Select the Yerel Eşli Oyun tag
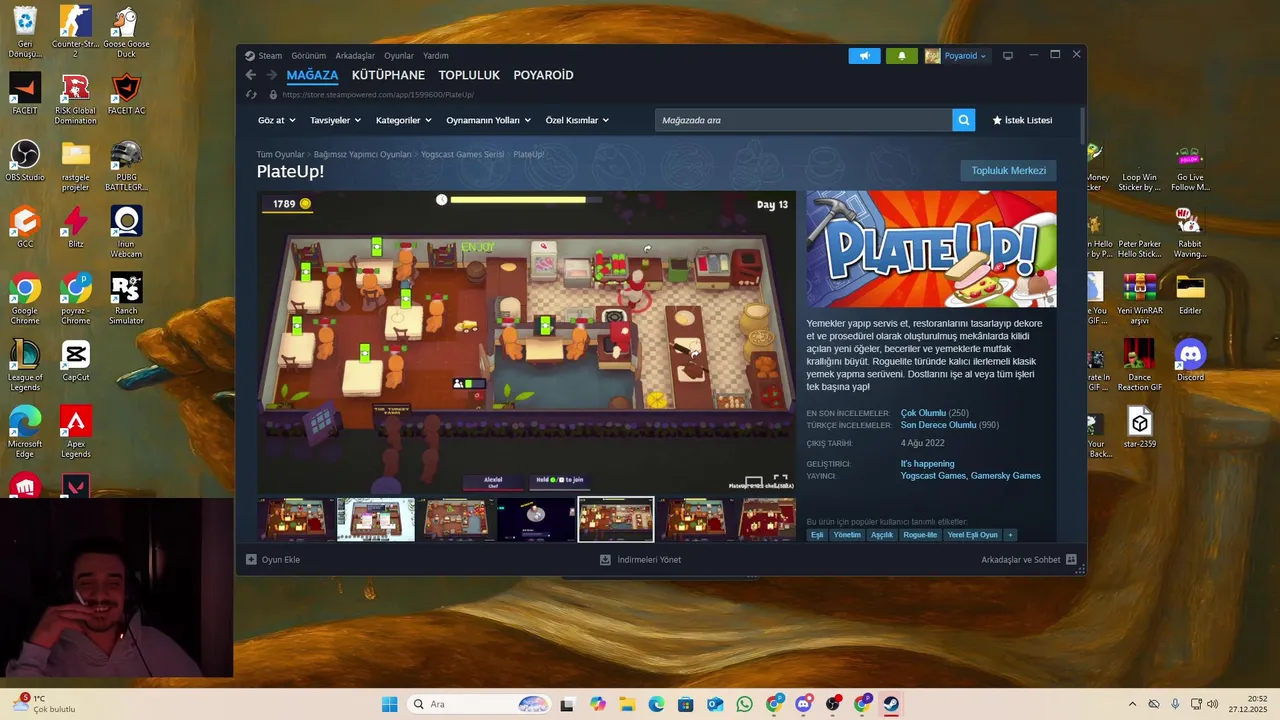Viewport: 1280px width, 720px height. [973, 535]
